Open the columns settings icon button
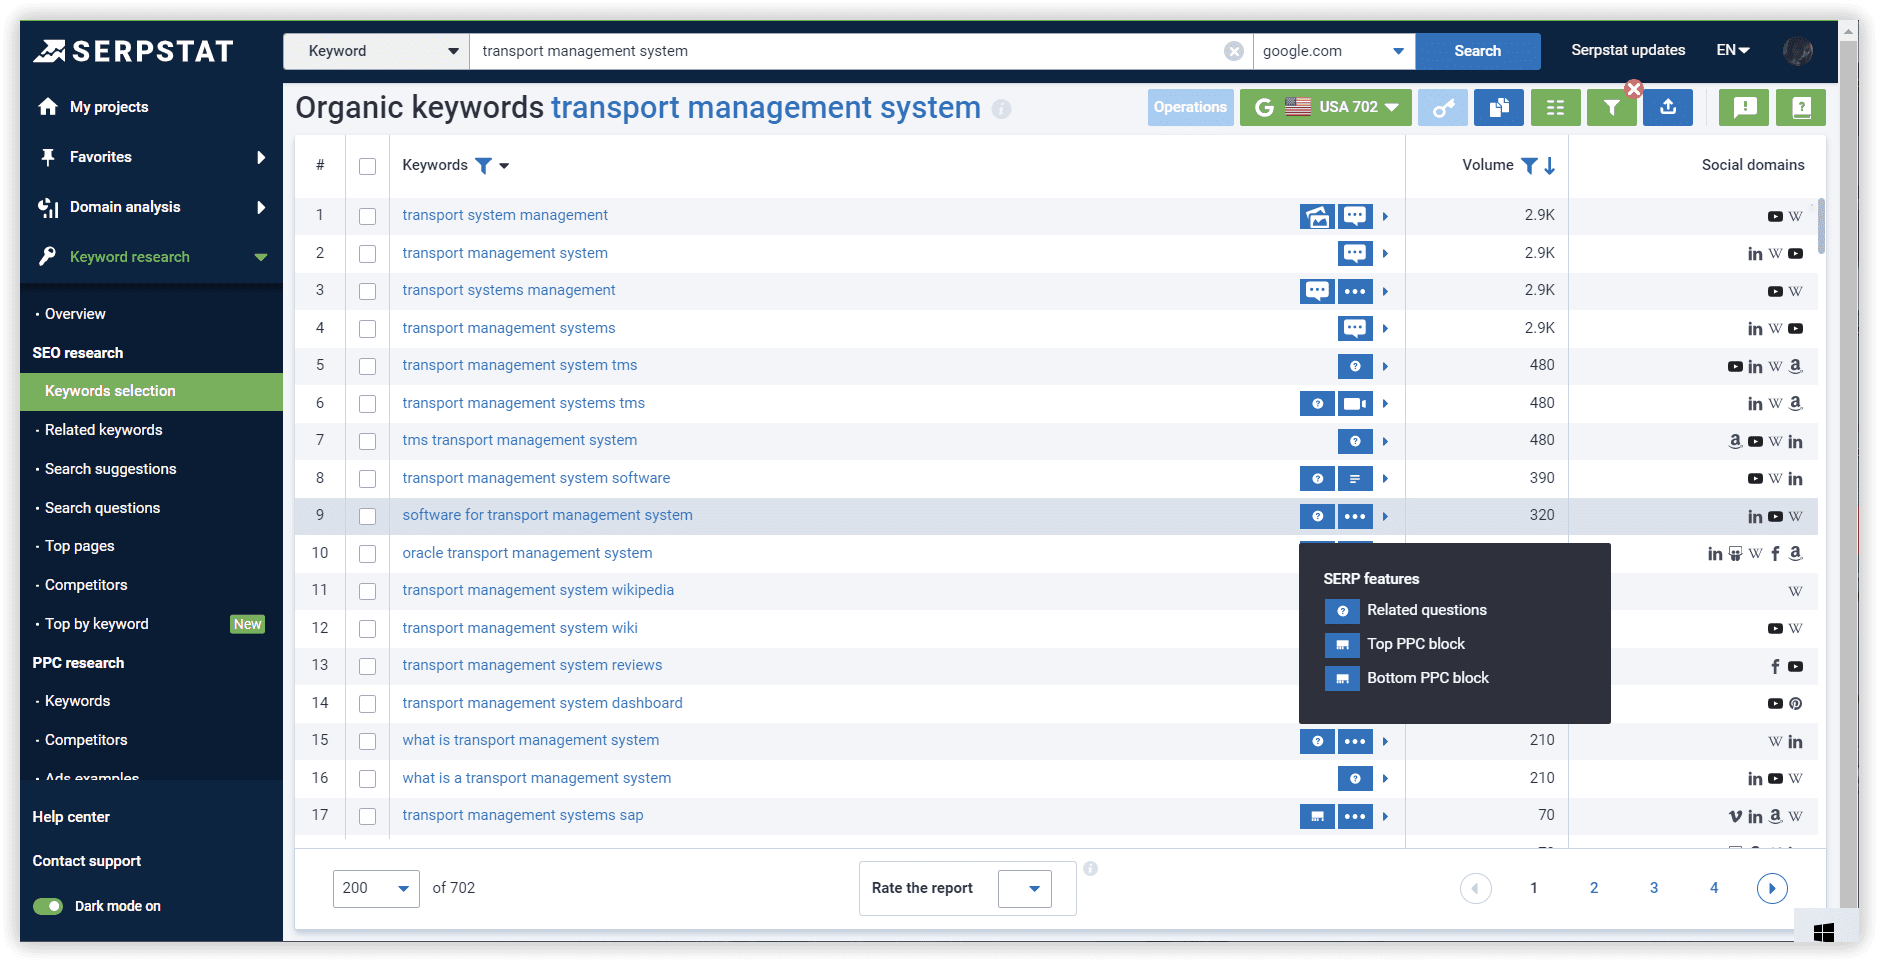1879x962 pixels. coord(1555,108)
